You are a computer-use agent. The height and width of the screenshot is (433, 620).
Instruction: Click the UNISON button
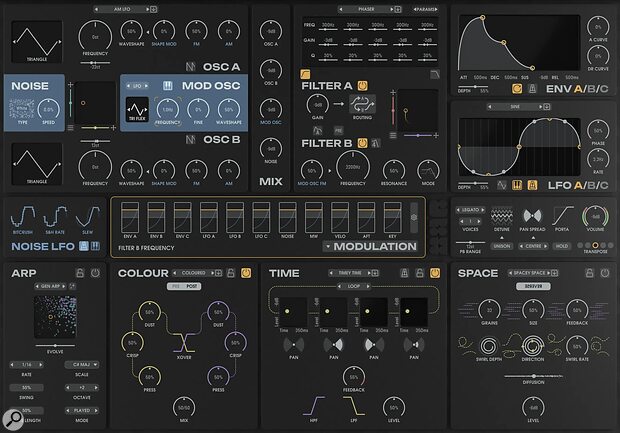[x=501, y=246]
